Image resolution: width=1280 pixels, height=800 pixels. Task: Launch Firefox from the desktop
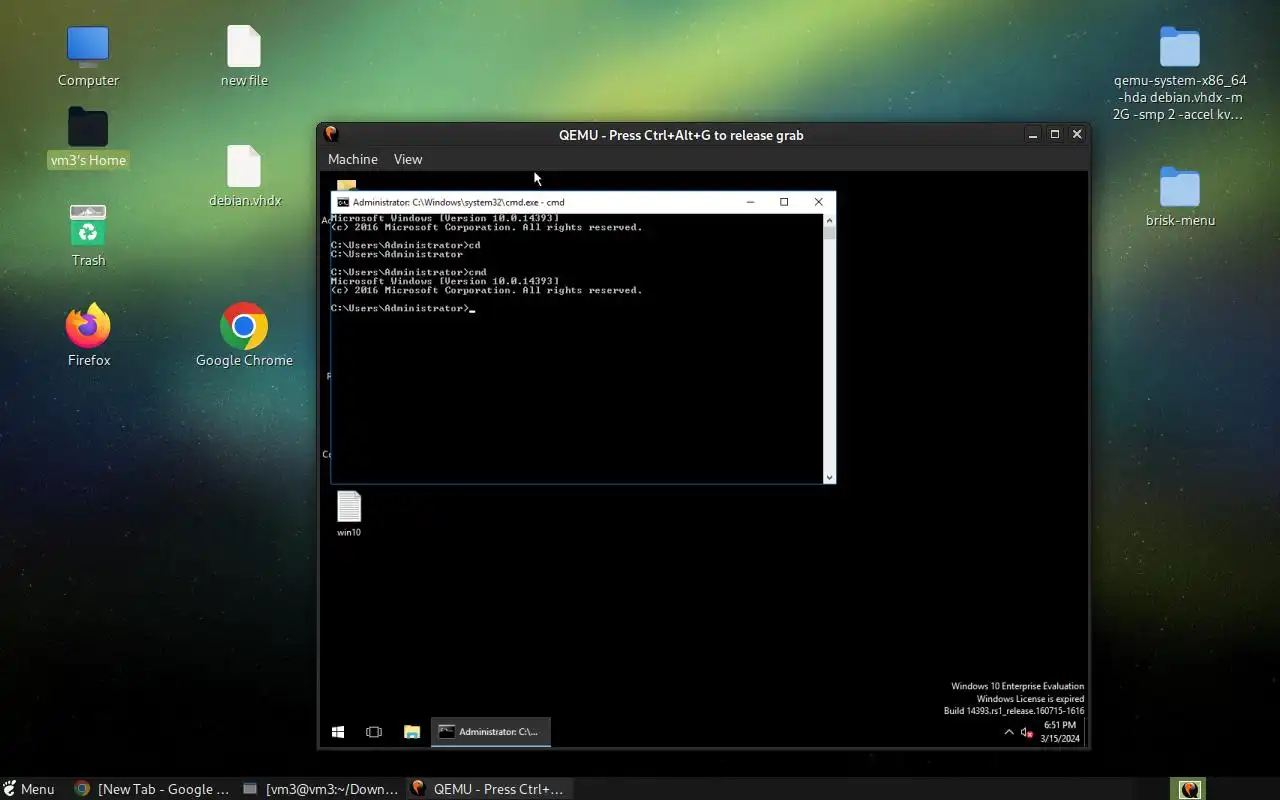88,326
